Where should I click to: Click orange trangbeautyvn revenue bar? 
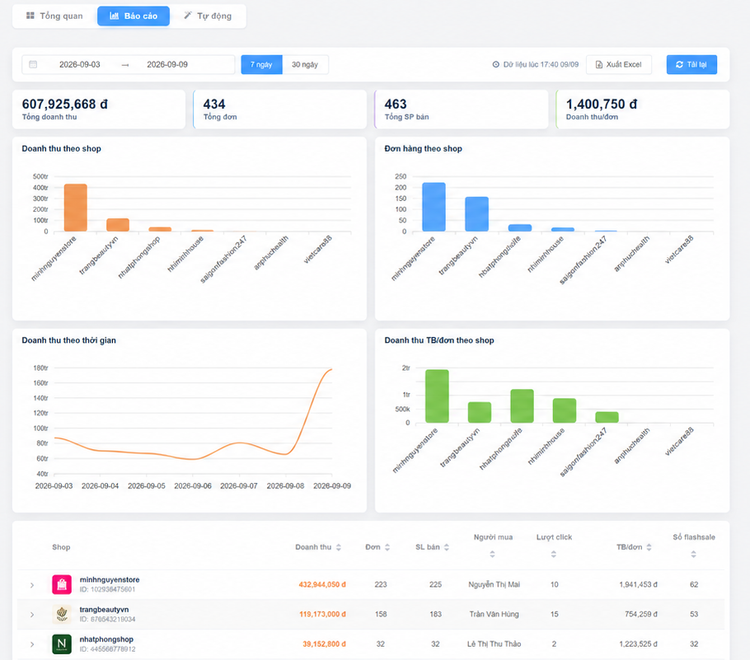(x=118, y=225)
